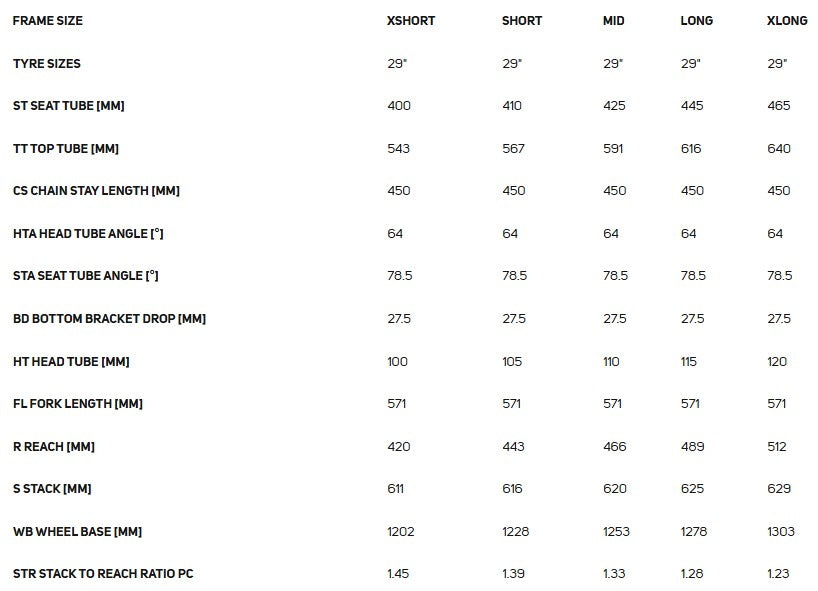Select the TT TOP TUBE [MM] label
The width and height of the screenshot is (818, 591).
point(66,149)
